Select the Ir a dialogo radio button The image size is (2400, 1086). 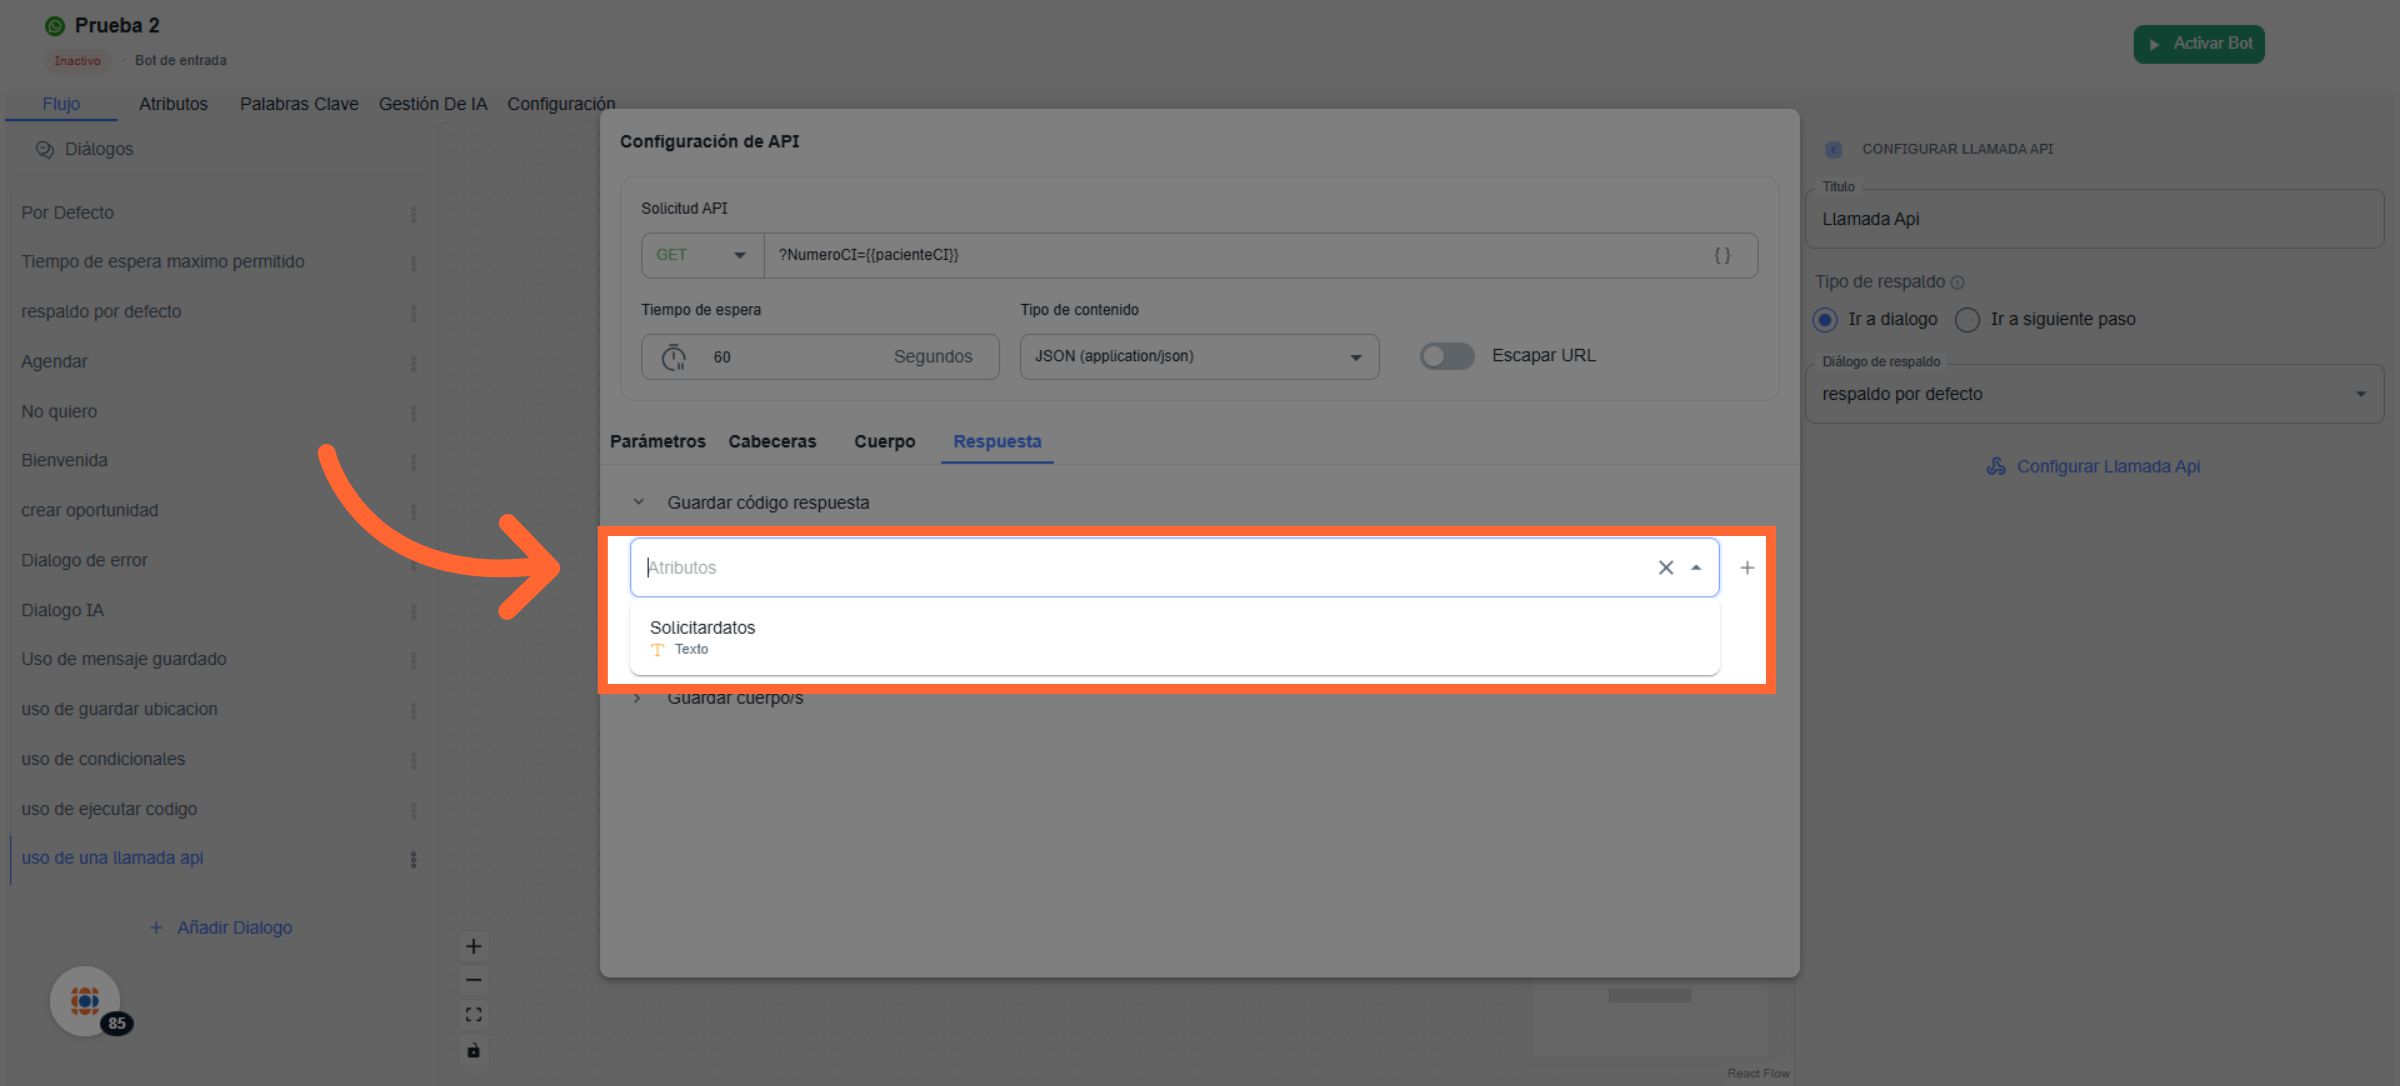click(1825, 320)
